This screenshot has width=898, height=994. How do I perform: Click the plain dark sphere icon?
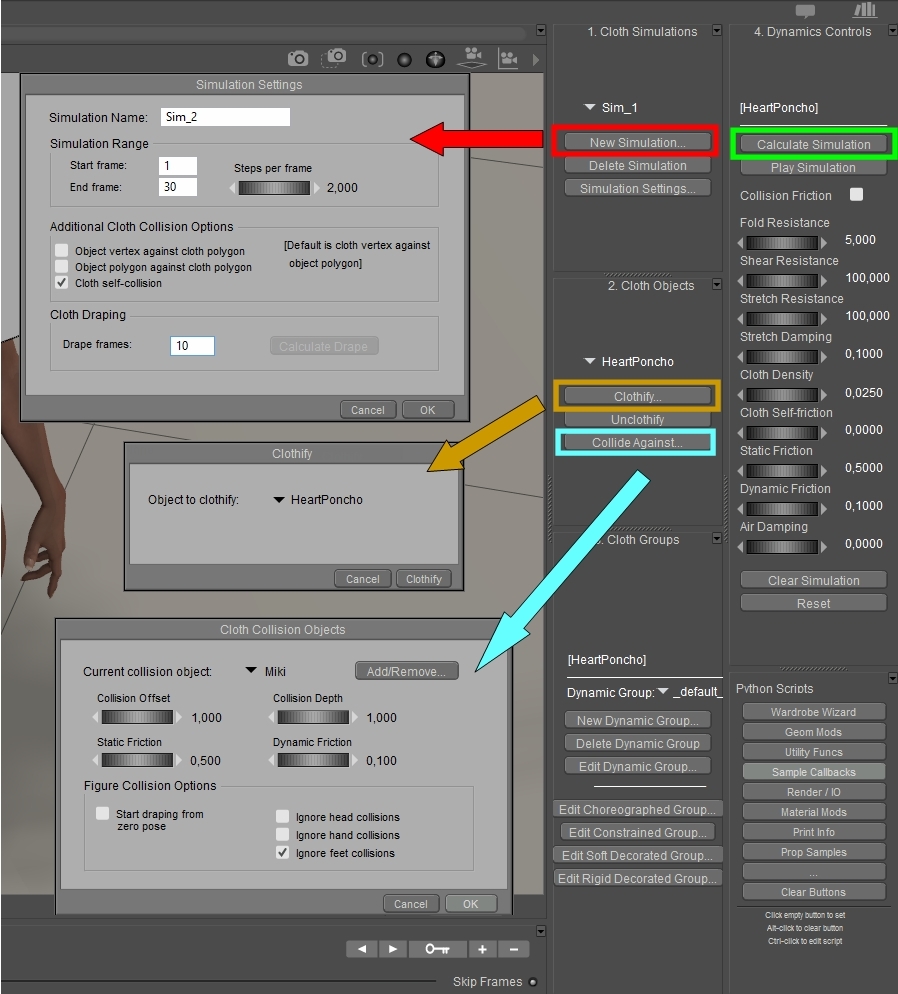tap(404, 60)
